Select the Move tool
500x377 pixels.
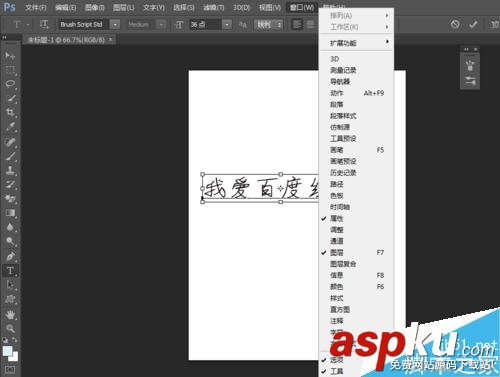pyautogui.click(x=10, y=55)
